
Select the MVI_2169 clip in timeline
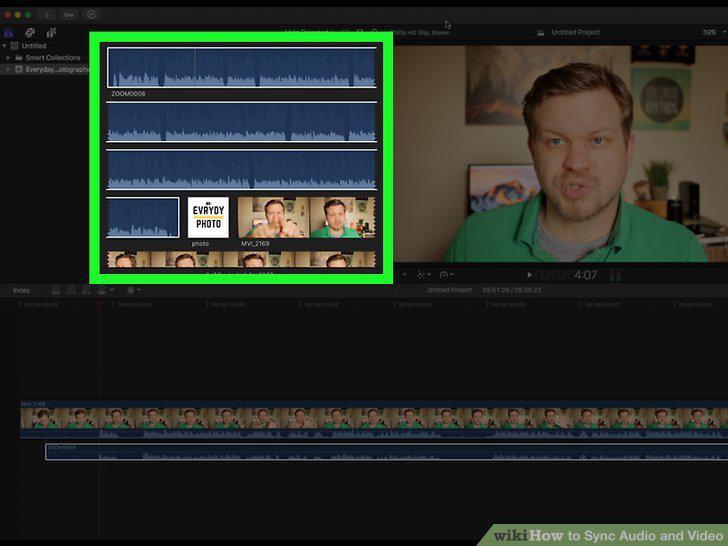(374, 418)
